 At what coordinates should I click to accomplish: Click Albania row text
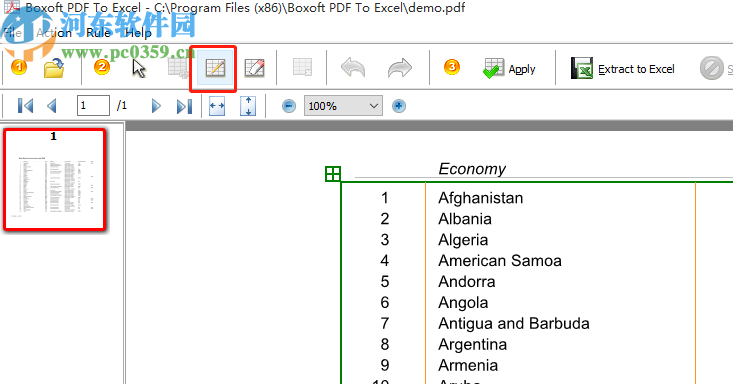coord(465,219)
